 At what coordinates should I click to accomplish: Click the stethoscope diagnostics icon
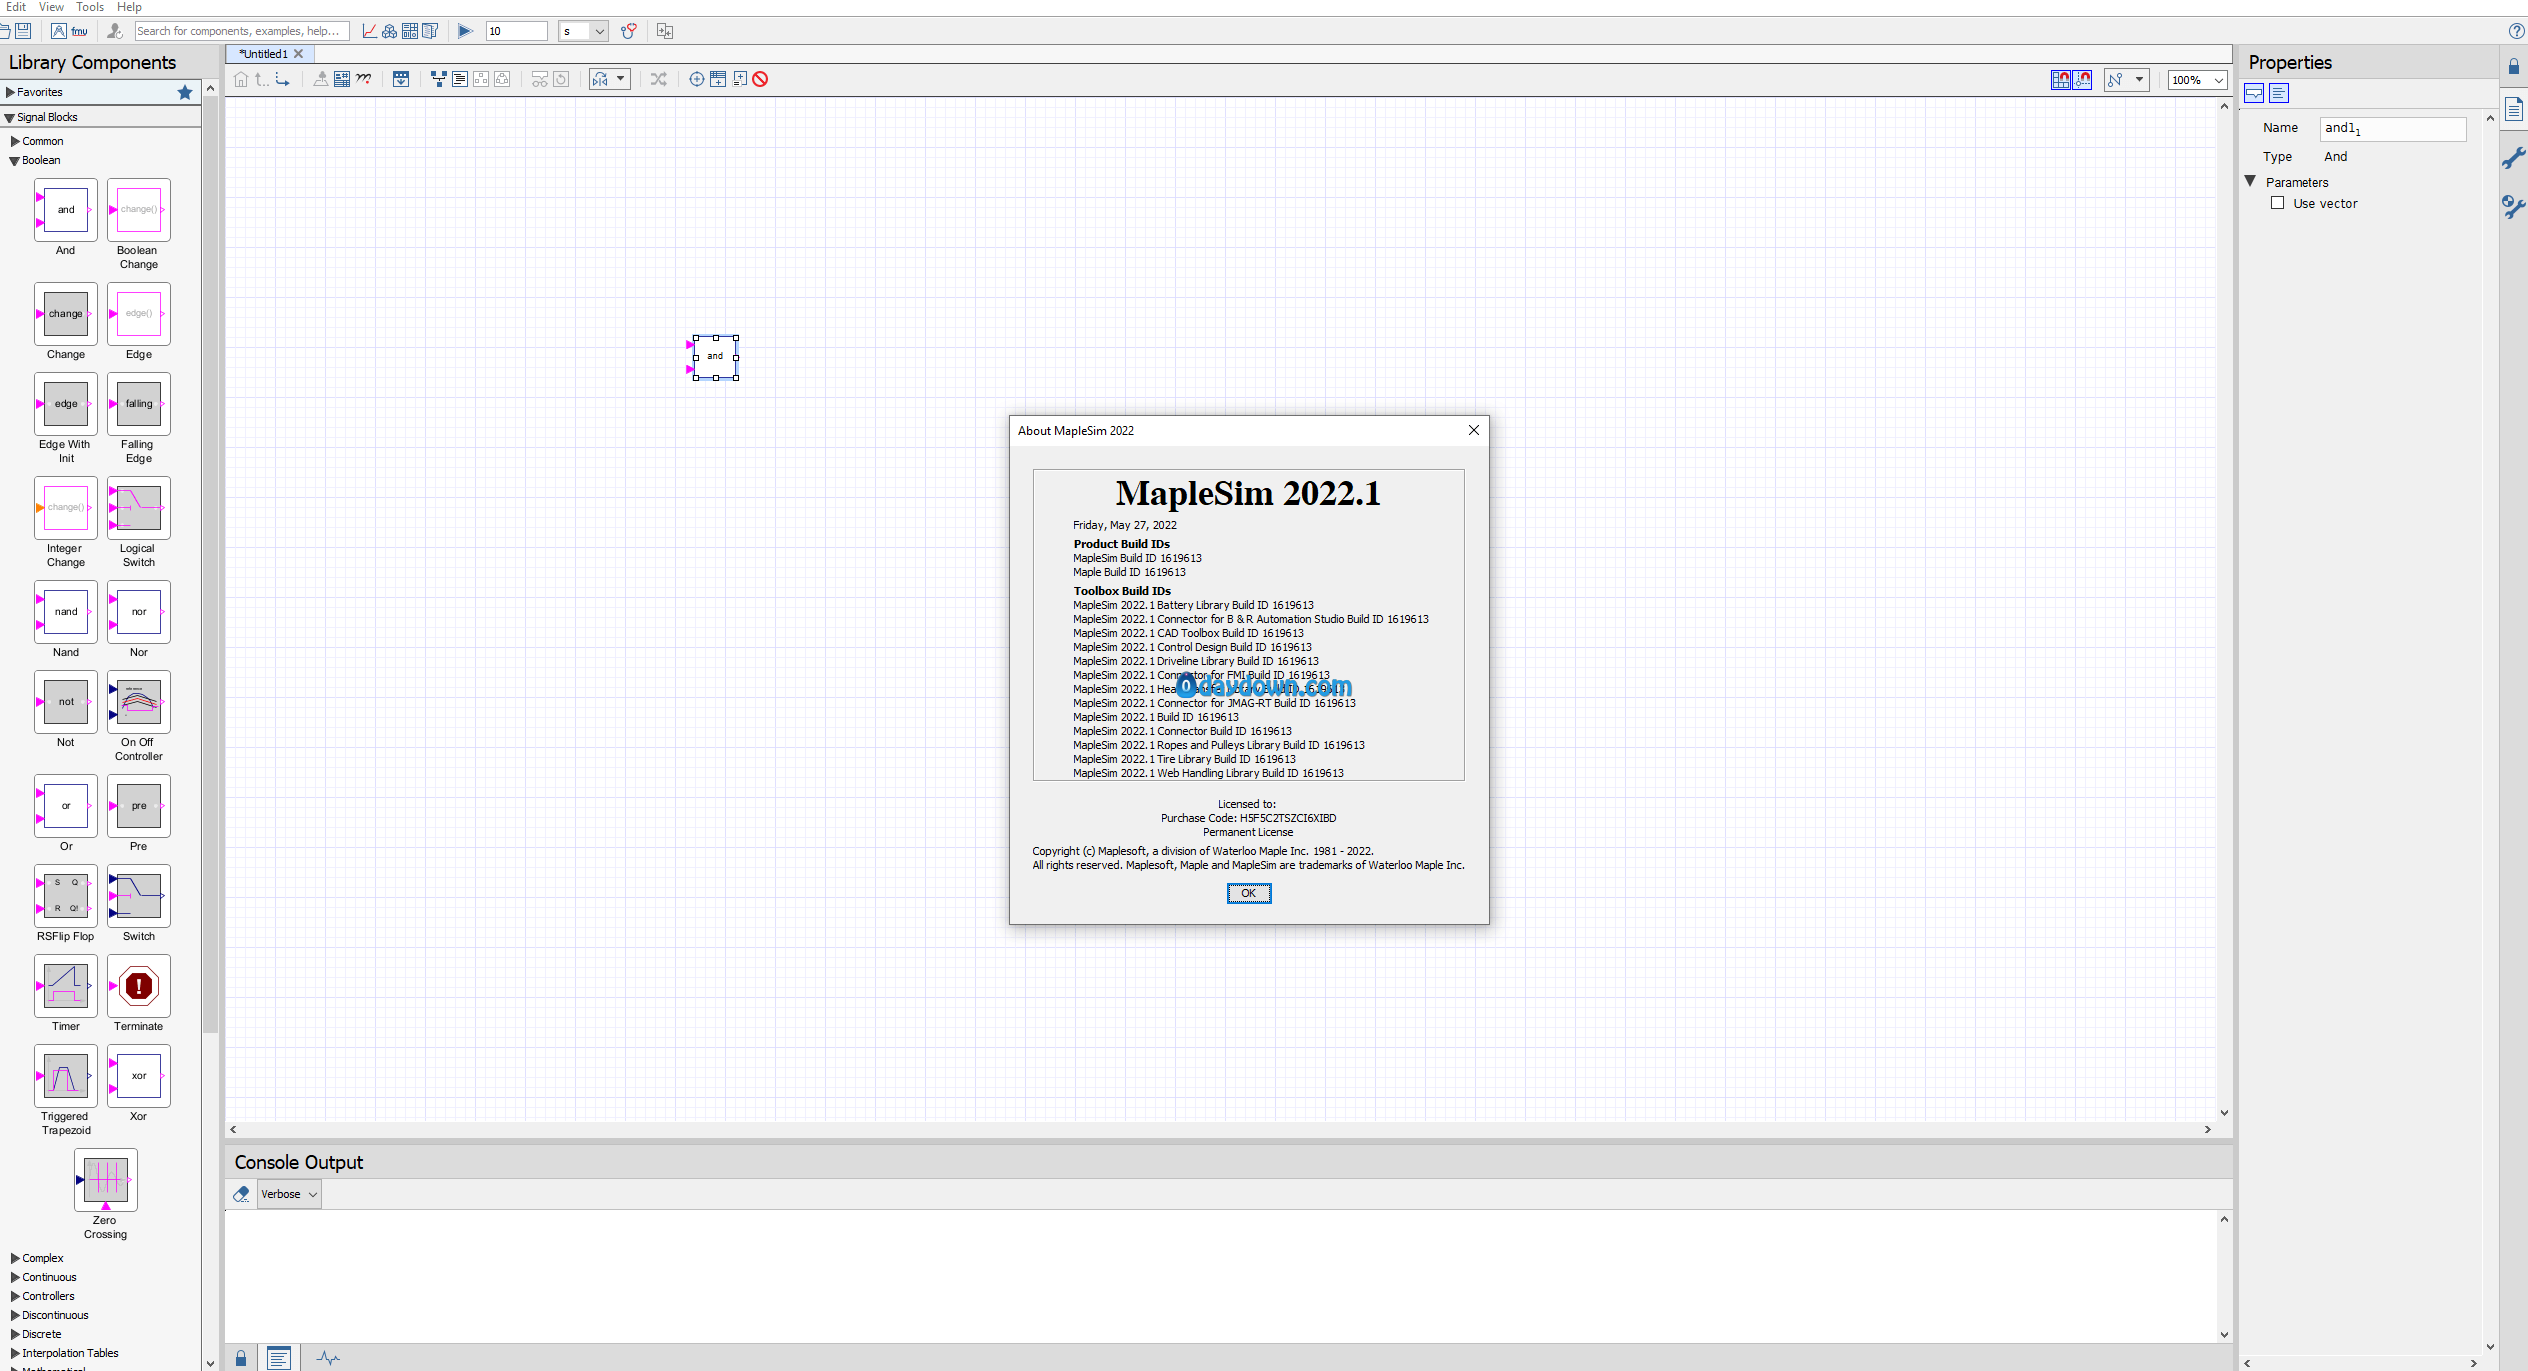628,31
